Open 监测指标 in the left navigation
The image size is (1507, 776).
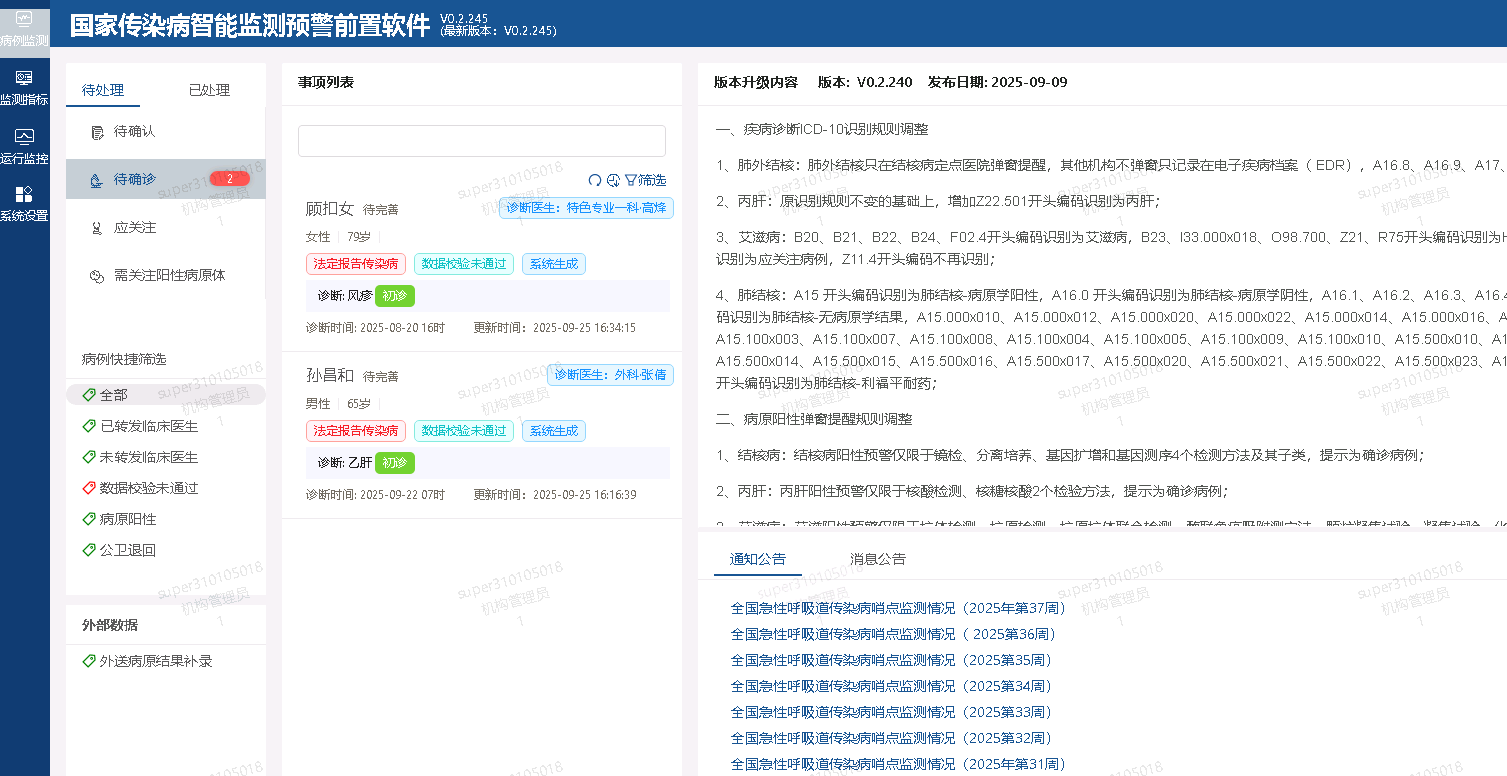coord(24,87)
